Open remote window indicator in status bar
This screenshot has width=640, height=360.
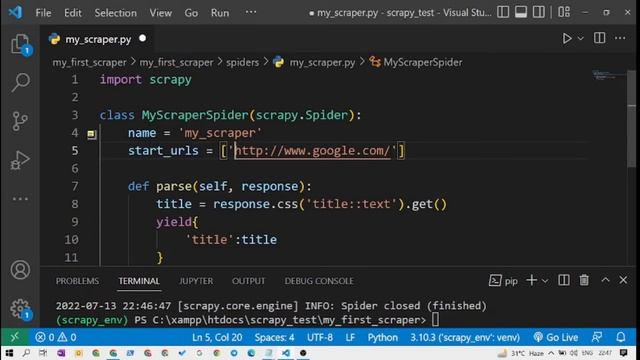(x=15, y=337)
